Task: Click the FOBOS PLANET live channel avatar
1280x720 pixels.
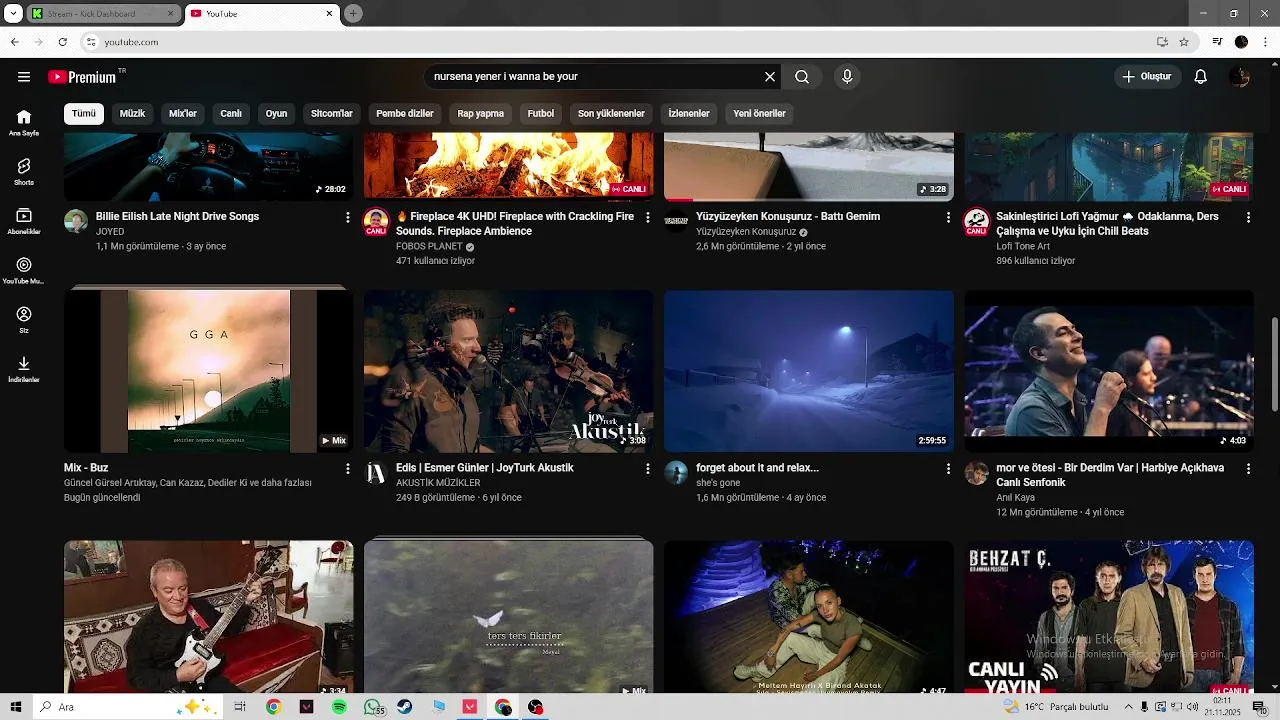Action: 376,222
